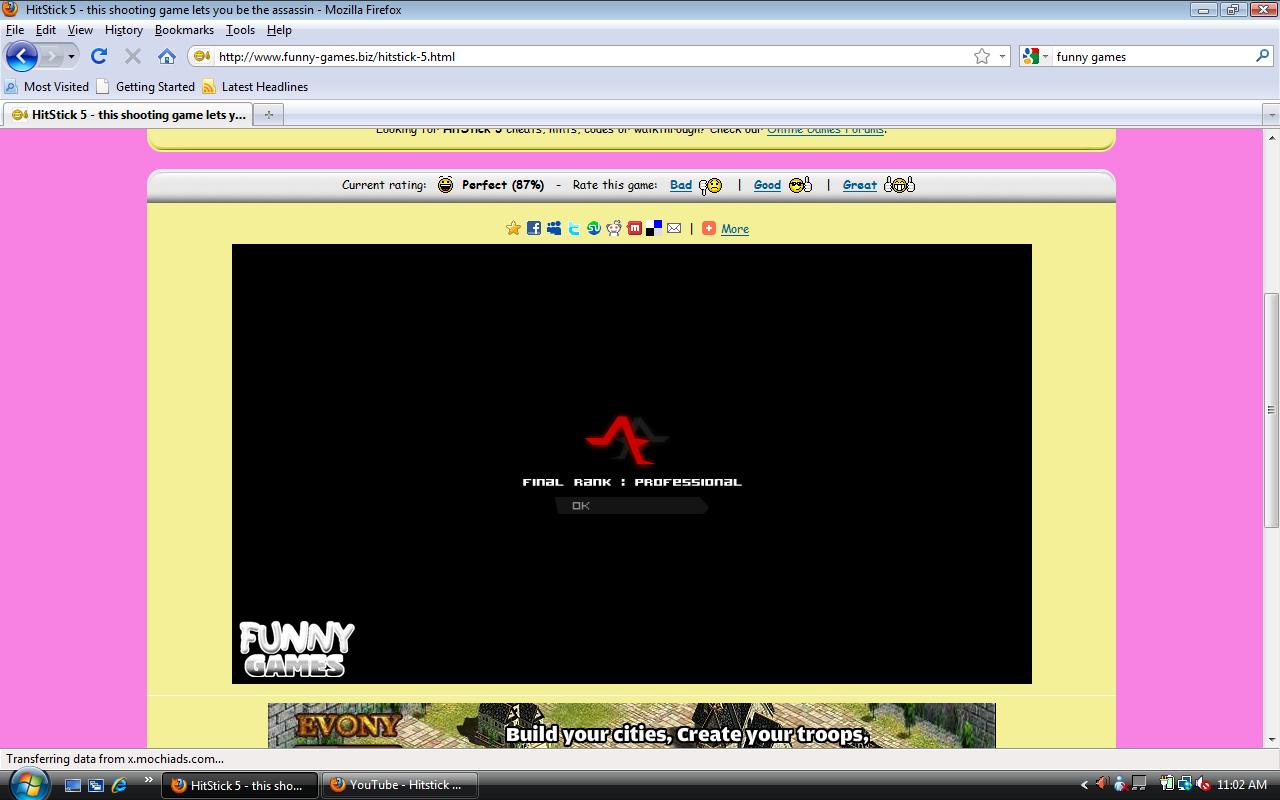The width and height of the screenshot is (1280, 800).
Task: Click the Online Games Forums link
Action: 825,129
